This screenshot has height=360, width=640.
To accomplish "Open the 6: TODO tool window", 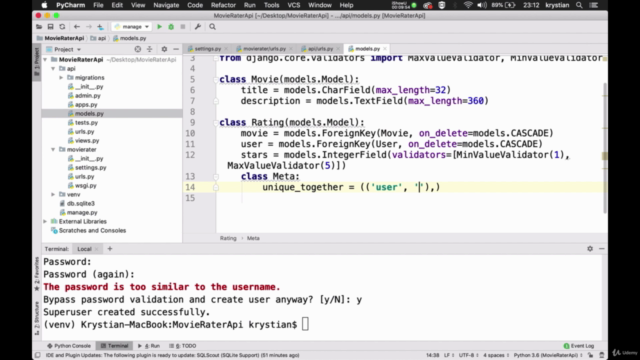I will 183,346.
